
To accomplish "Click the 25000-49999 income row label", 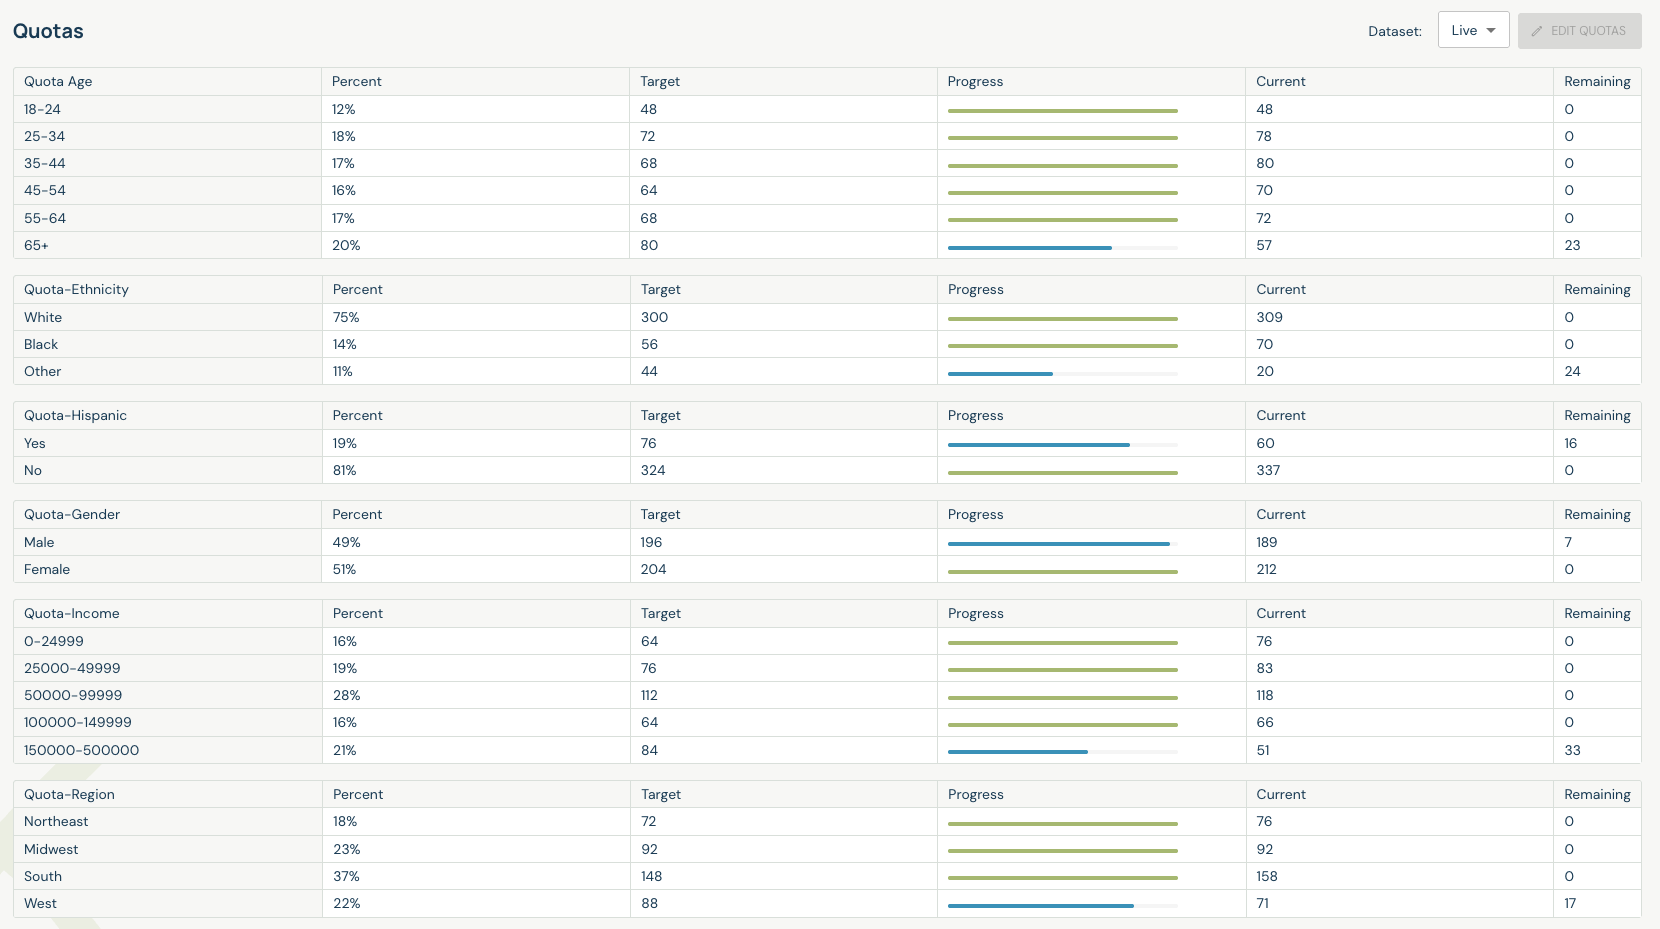I will (x=72, y=668).
